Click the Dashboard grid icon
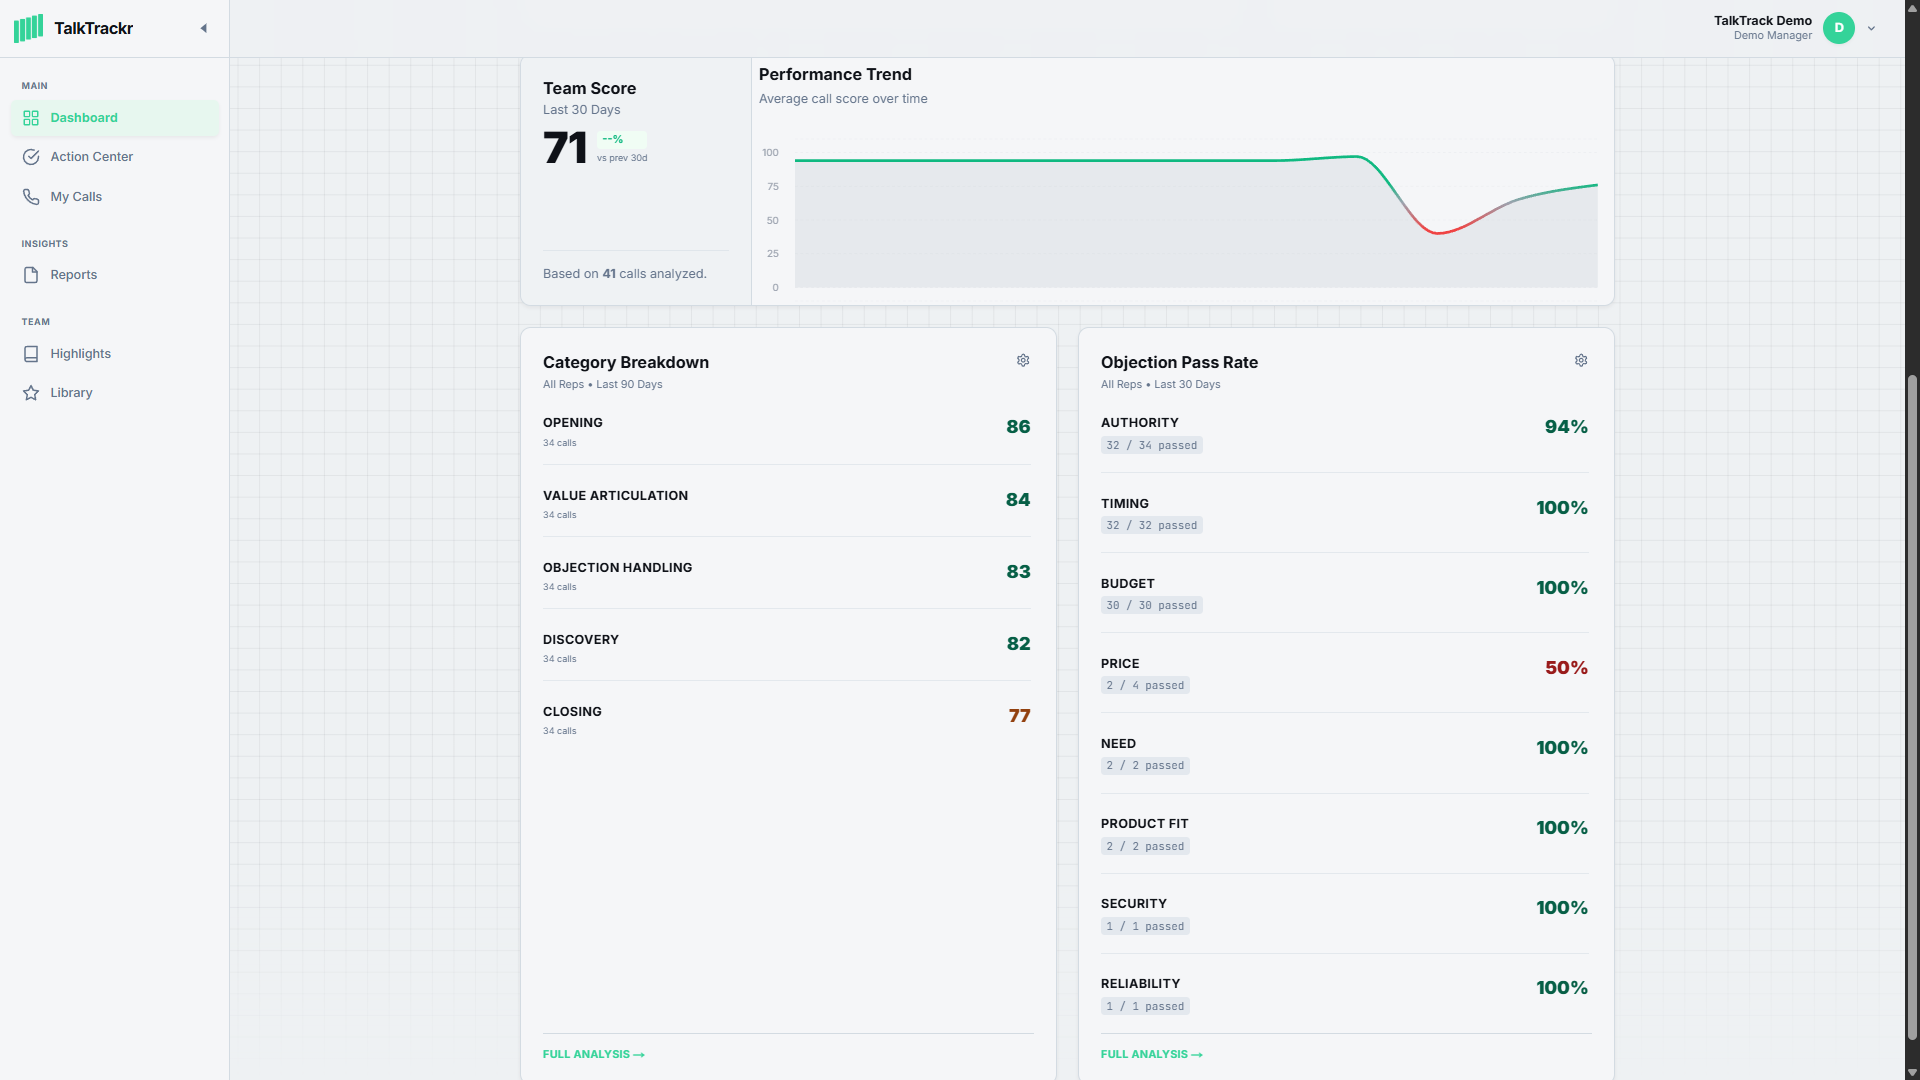This screenshot has width=1920, height=1080. [31, 118]
